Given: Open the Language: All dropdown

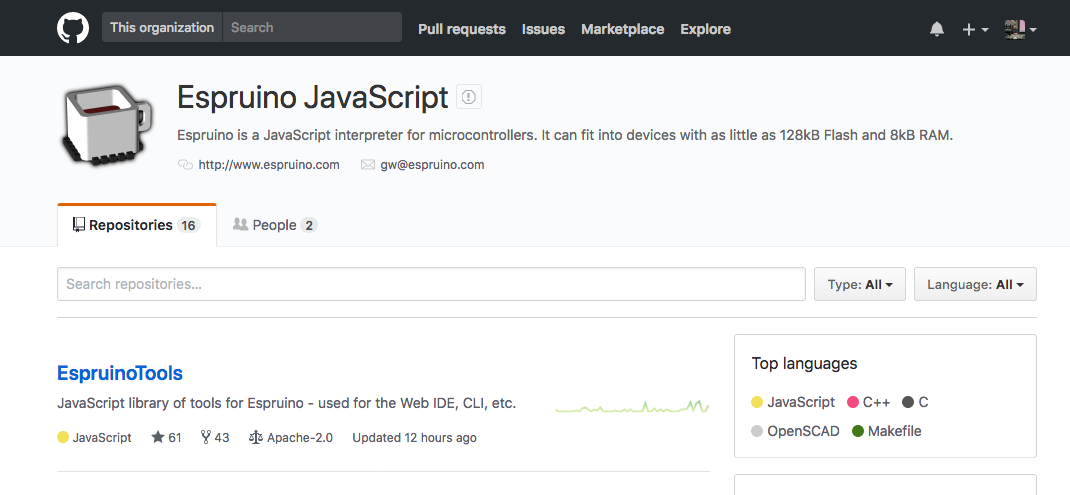Looking at the screenshot, I should point(975,284).
